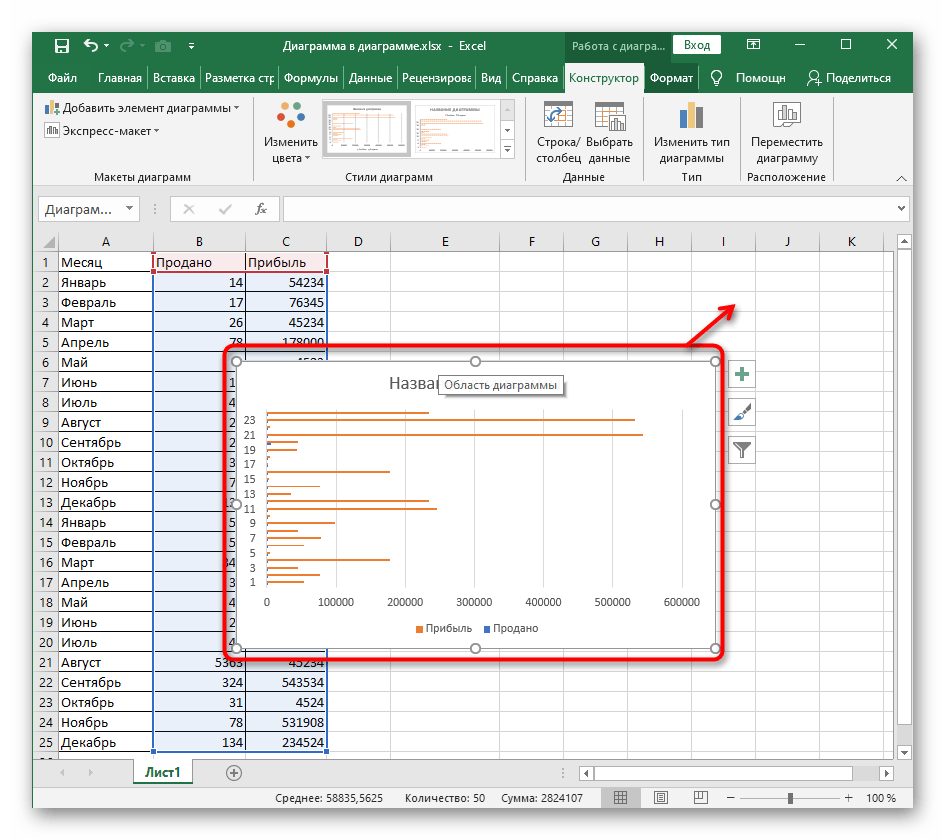
Task: Open the Лист1 sheet tab
Action: [x=163, y=772]
